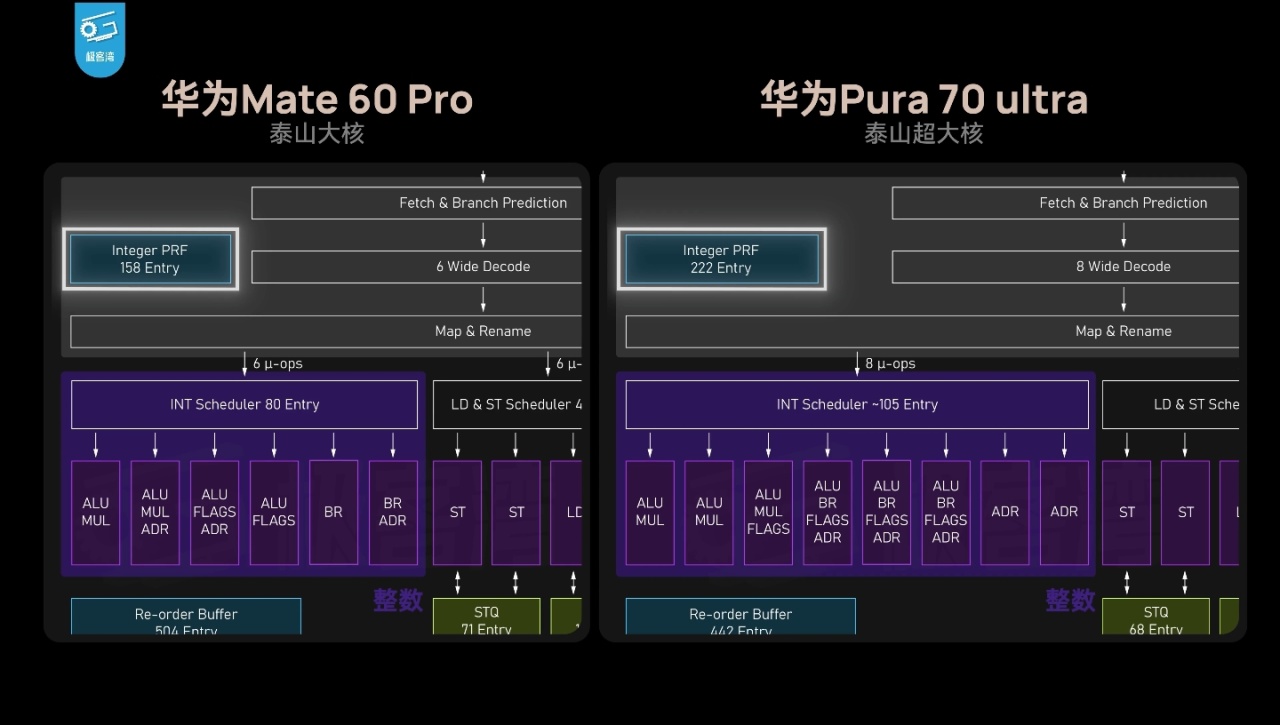Click the LD & ST Scheduler box in Pura 70 ultra diagram
Viewport: 1280px width, 725px height.
click(1170, 404)
